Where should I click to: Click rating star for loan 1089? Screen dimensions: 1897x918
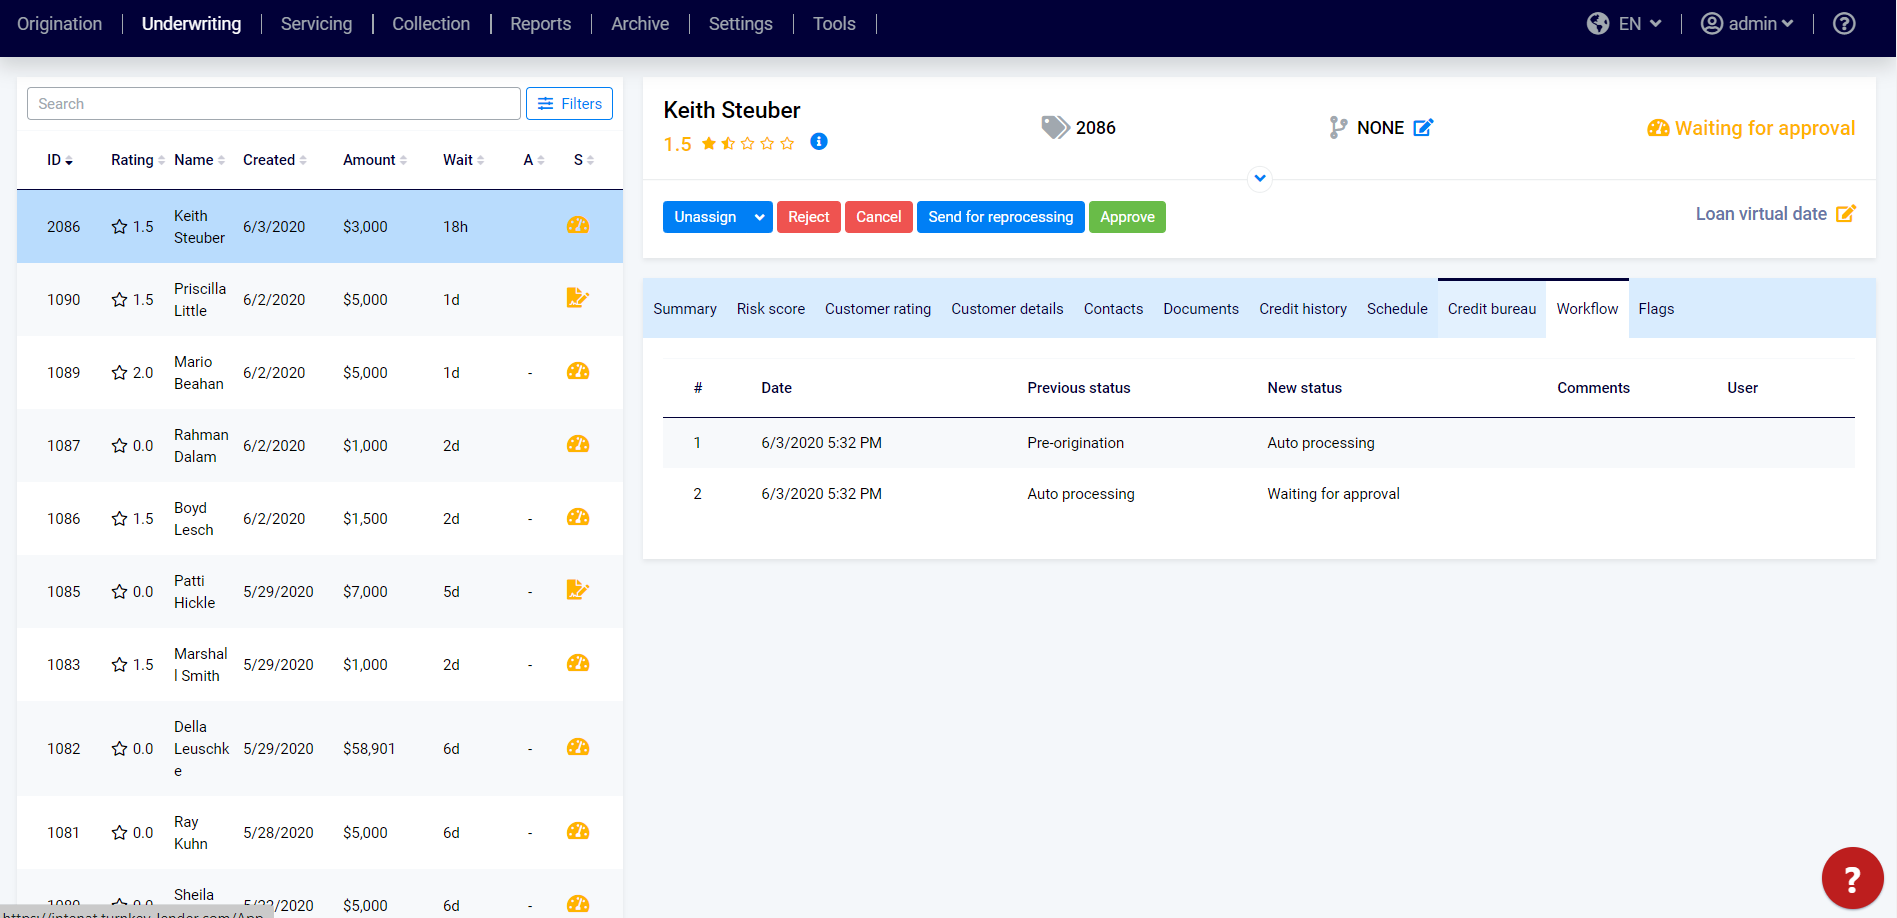point(120,372)
